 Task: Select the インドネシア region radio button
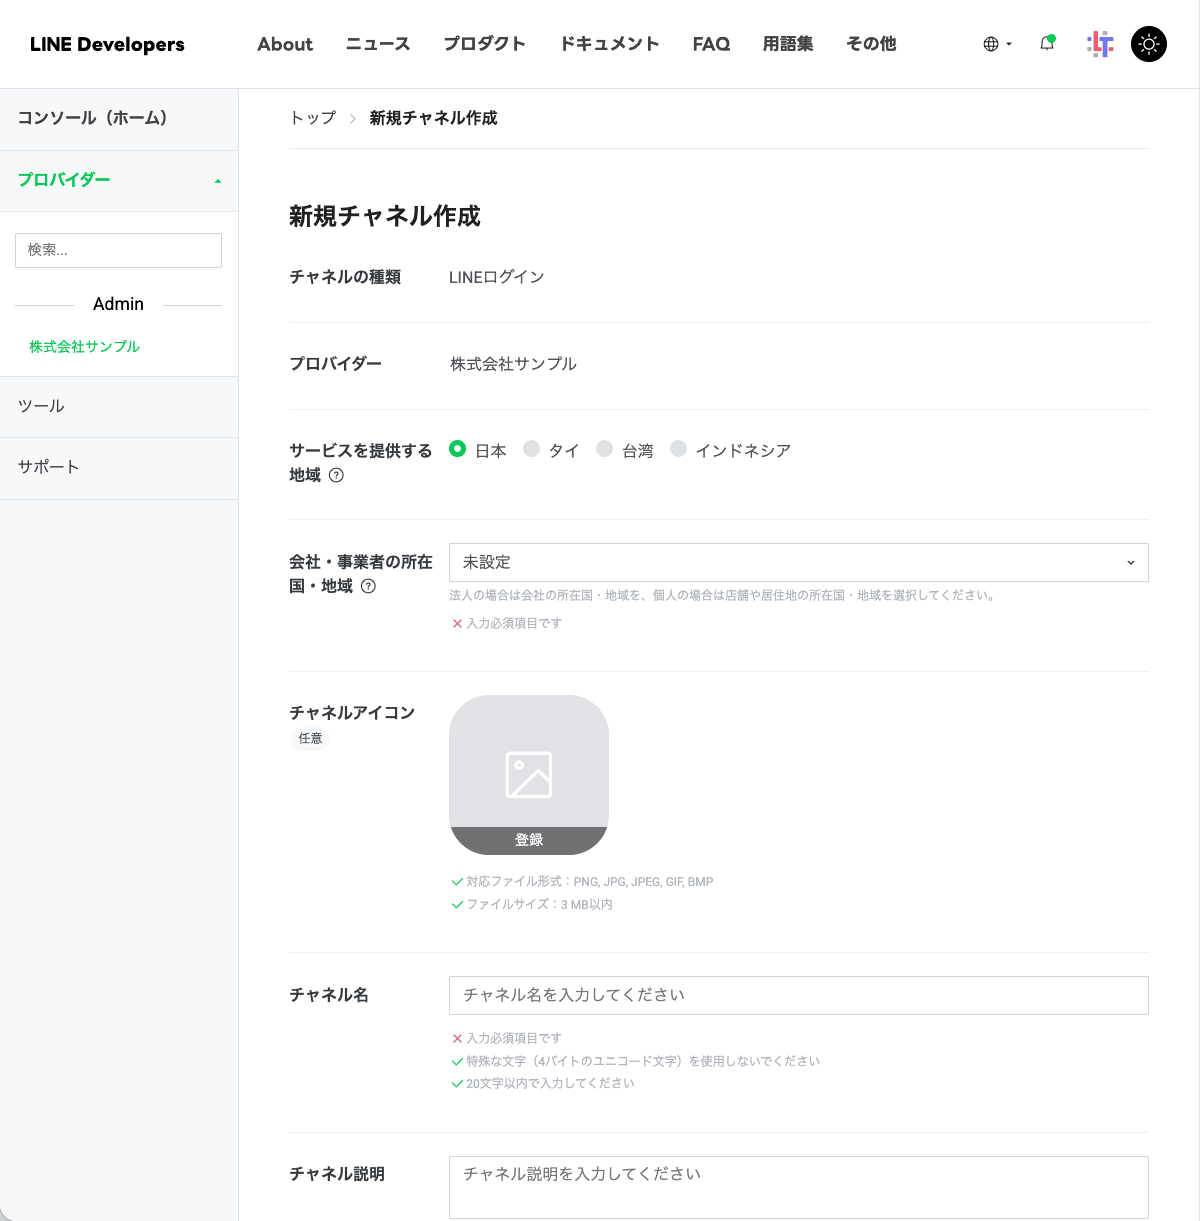678,449
